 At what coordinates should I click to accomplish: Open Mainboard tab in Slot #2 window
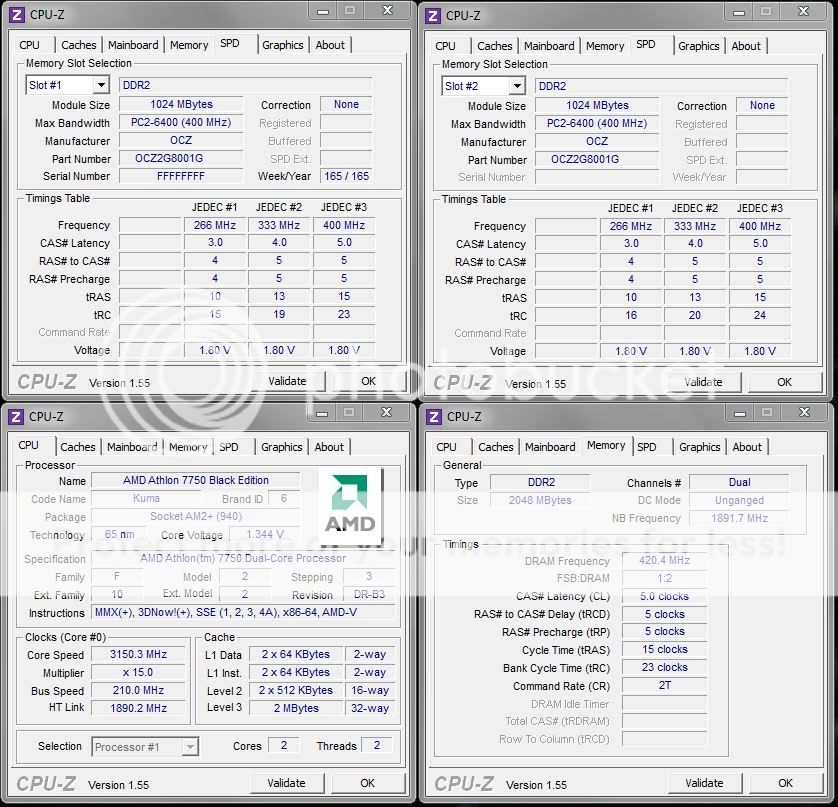(x=549, y=46)
